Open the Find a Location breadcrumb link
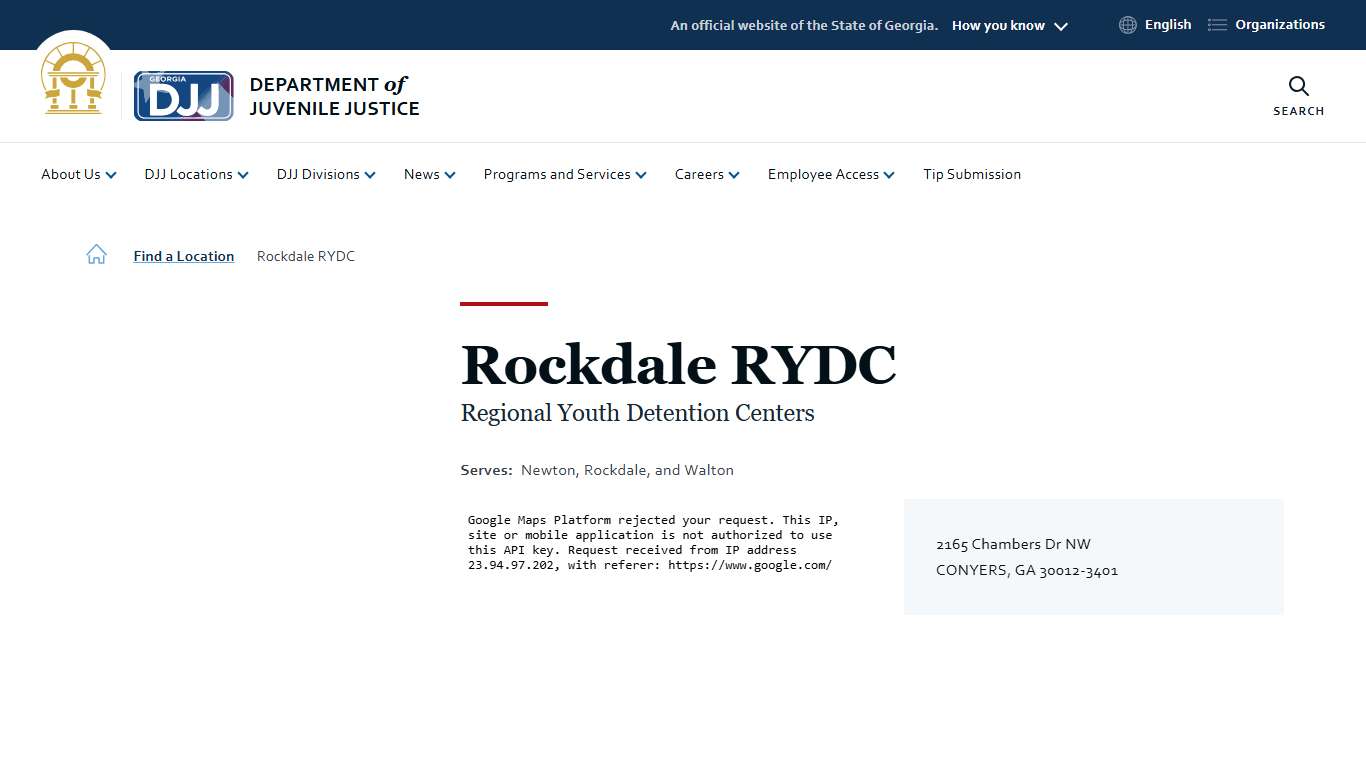Screen dimensions: 1366x768 183,256
